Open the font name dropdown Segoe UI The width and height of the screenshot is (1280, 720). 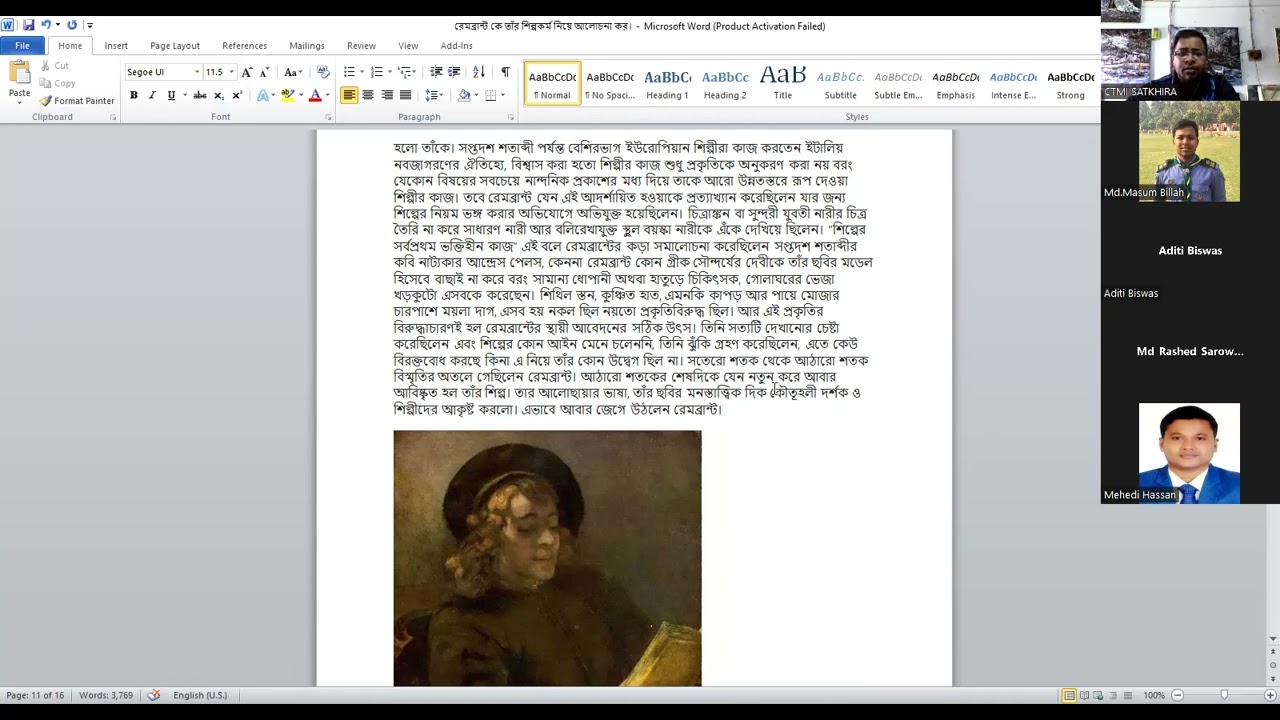point(197,72)
